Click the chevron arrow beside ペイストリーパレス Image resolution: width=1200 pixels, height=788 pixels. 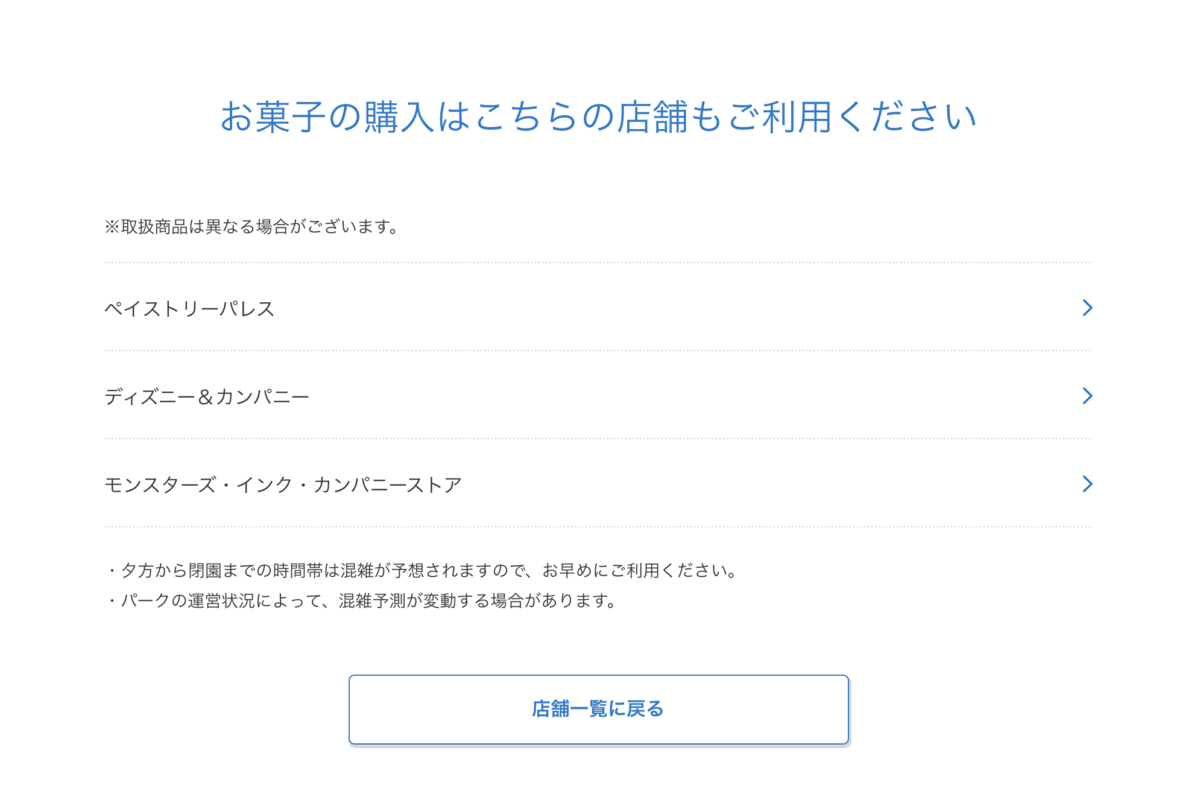tap(1087, 308)
